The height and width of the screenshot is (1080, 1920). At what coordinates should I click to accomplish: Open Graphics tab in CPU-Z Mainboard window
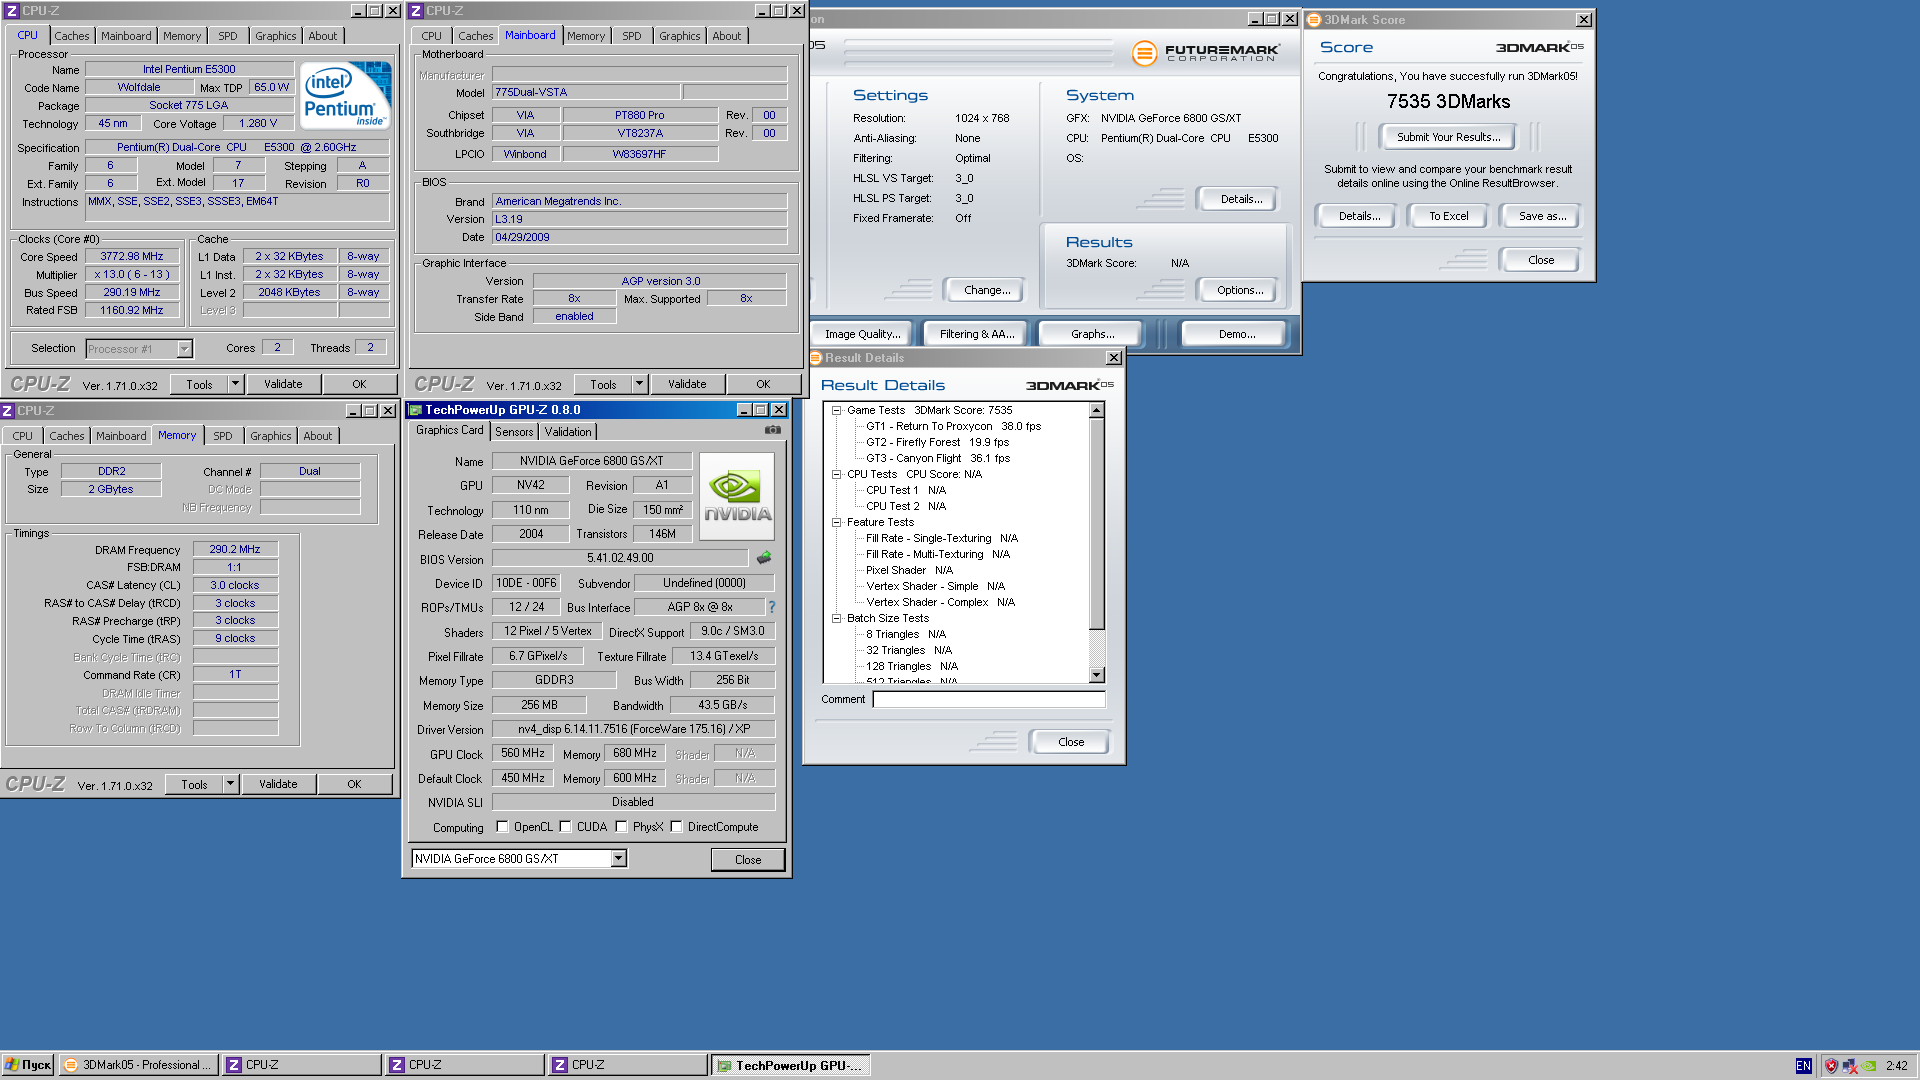(679, 36)
